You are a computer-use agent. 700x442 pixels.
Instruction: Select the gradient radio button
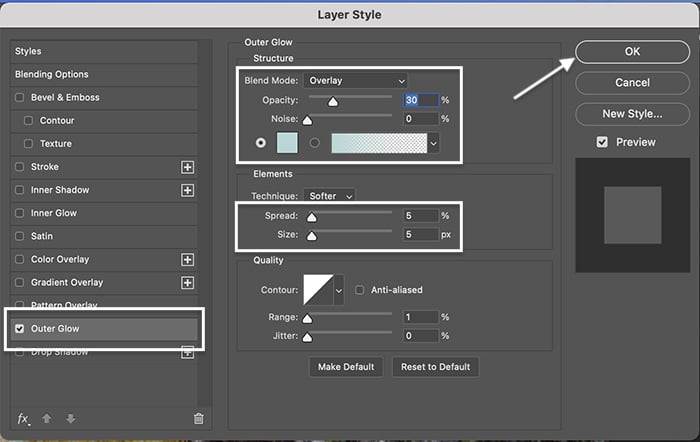click(x=315, y=143)
